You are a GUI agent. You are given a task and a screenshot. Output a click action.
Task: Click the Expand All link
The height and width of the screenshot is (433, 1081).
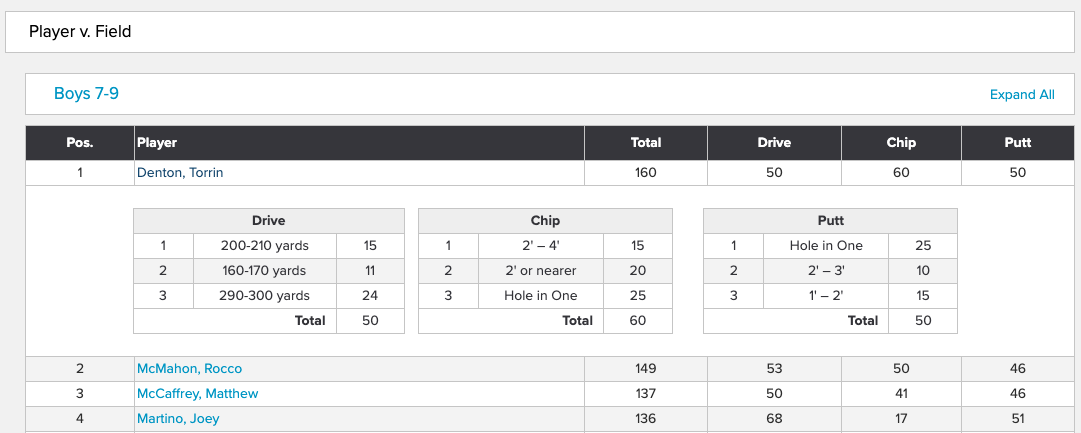(x=1022, y=94)
